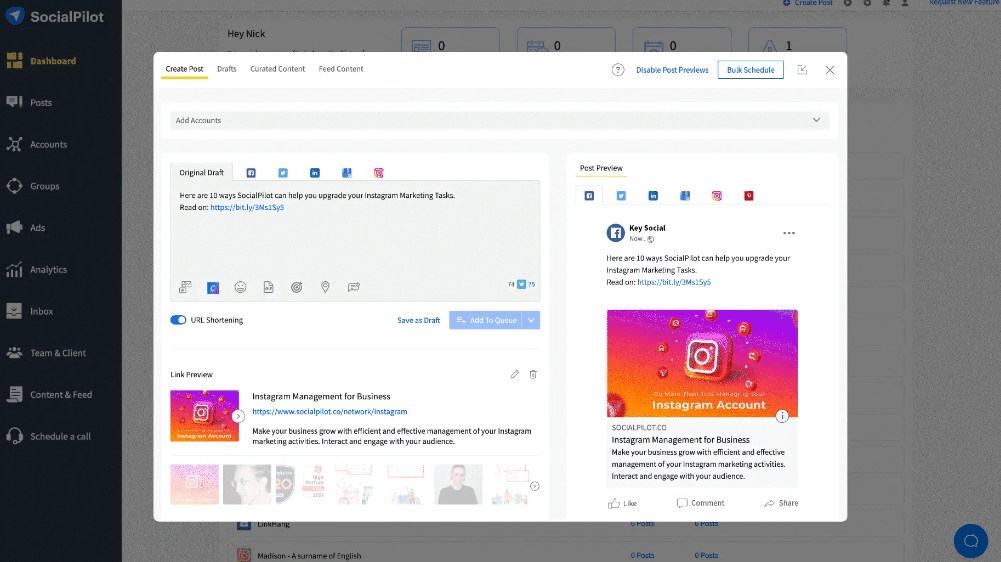The width and height of the screenshot is (1001, 562).
Task: Open the Facebook tab beside Original Draft
Action: 251,173
